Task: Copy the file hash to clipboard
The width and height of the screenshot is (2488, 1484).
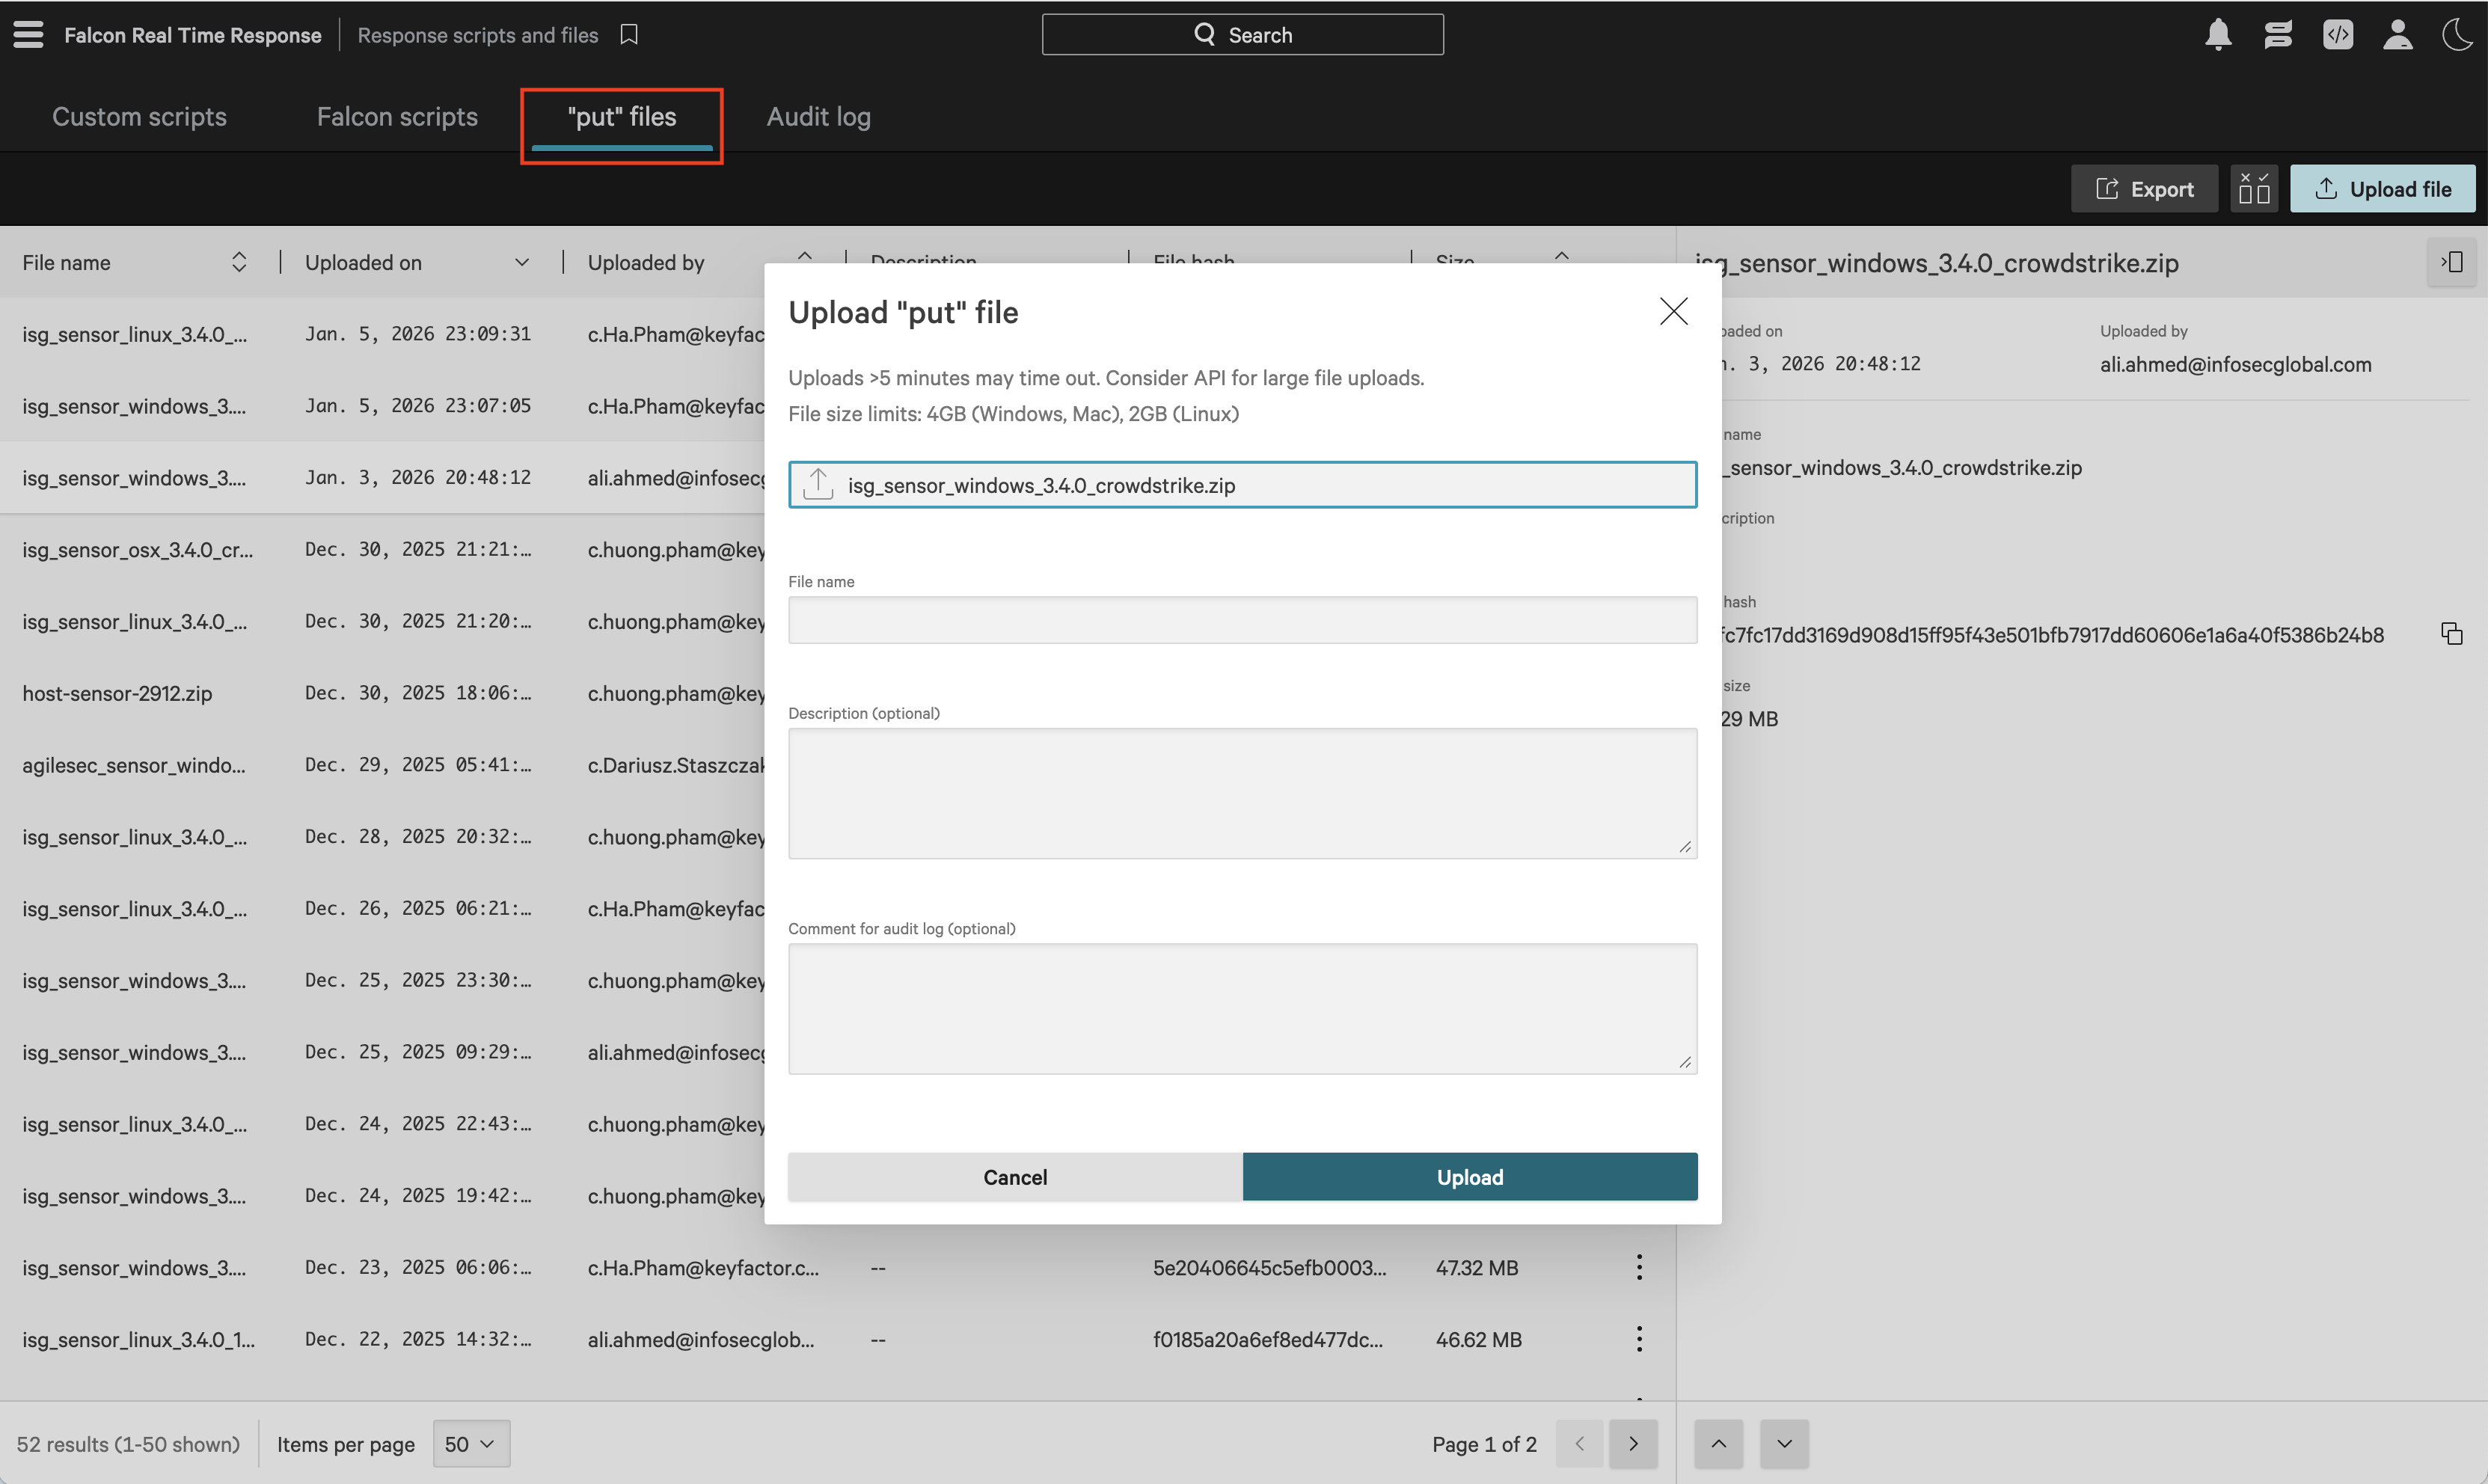Action: [x=2451, y=634]
